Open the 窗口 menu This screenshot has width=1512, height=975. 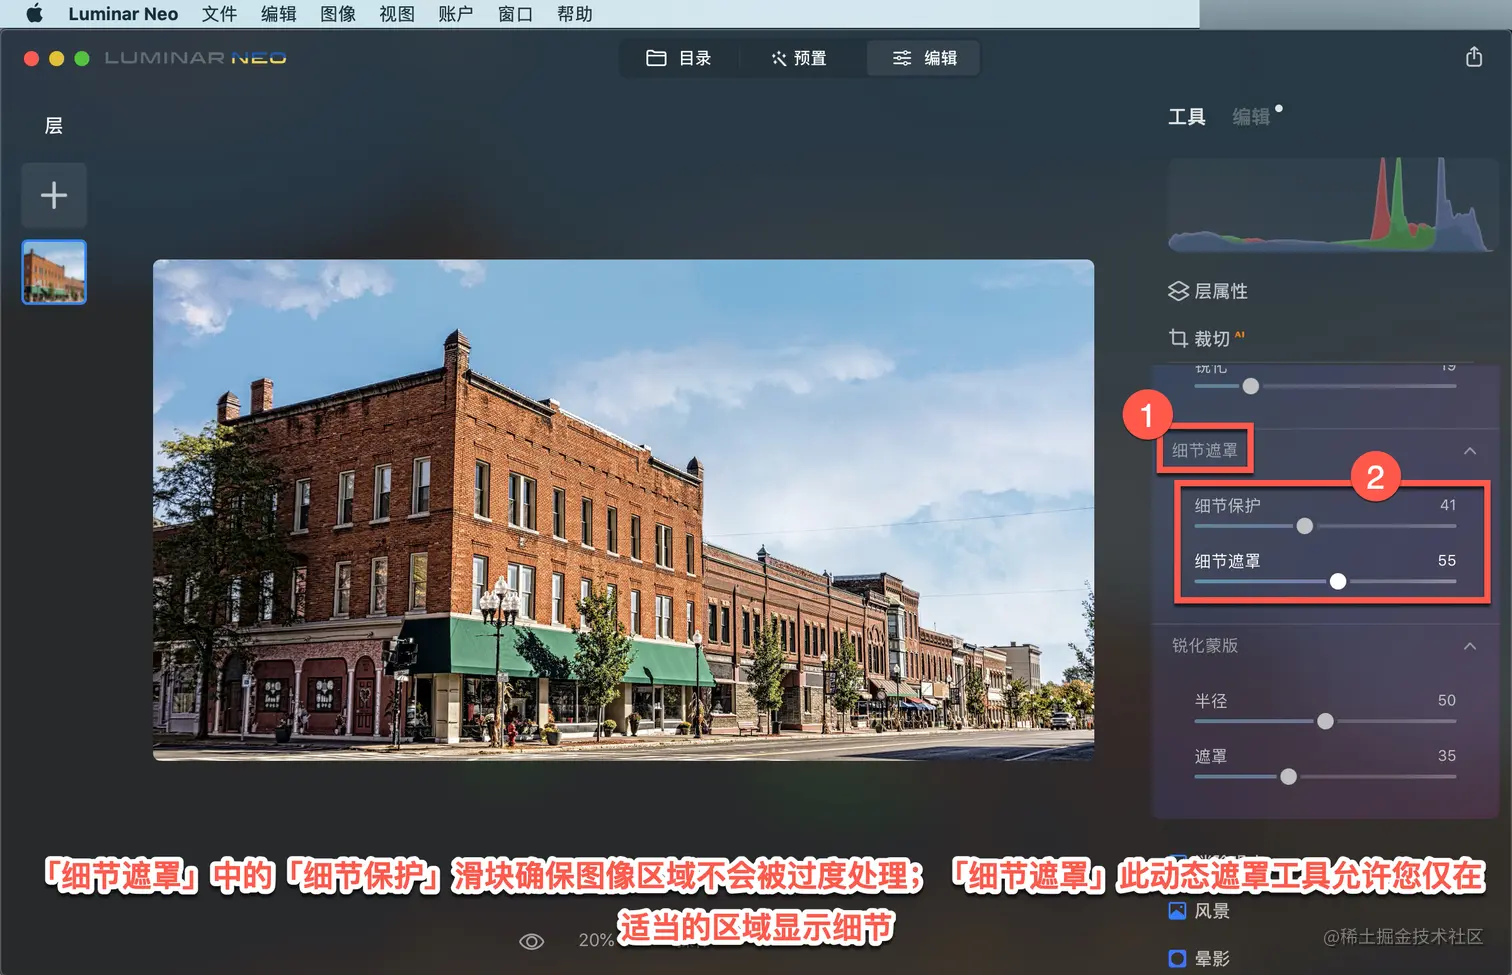515,14
